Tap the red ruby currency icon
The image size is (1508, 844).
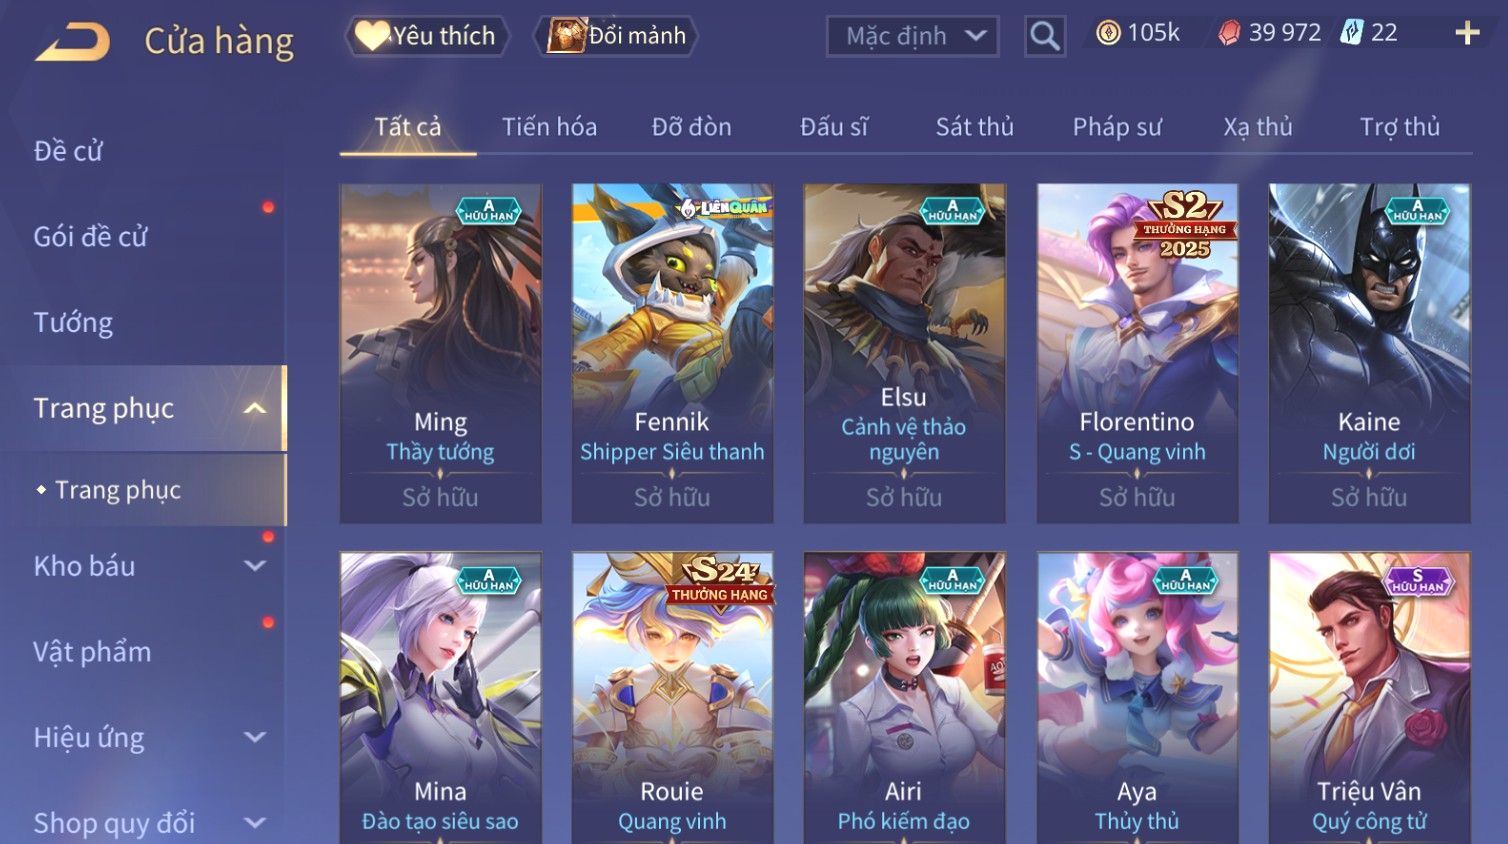[x=1229, y=33]
